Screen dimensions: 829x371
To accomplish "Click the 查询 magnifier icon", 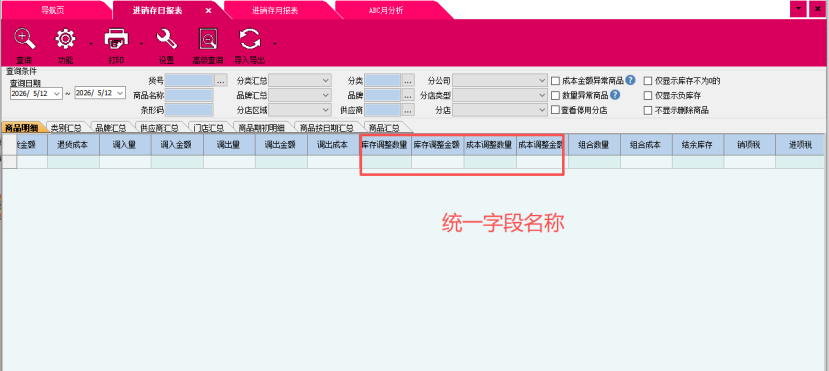I will tap(24, 40).
